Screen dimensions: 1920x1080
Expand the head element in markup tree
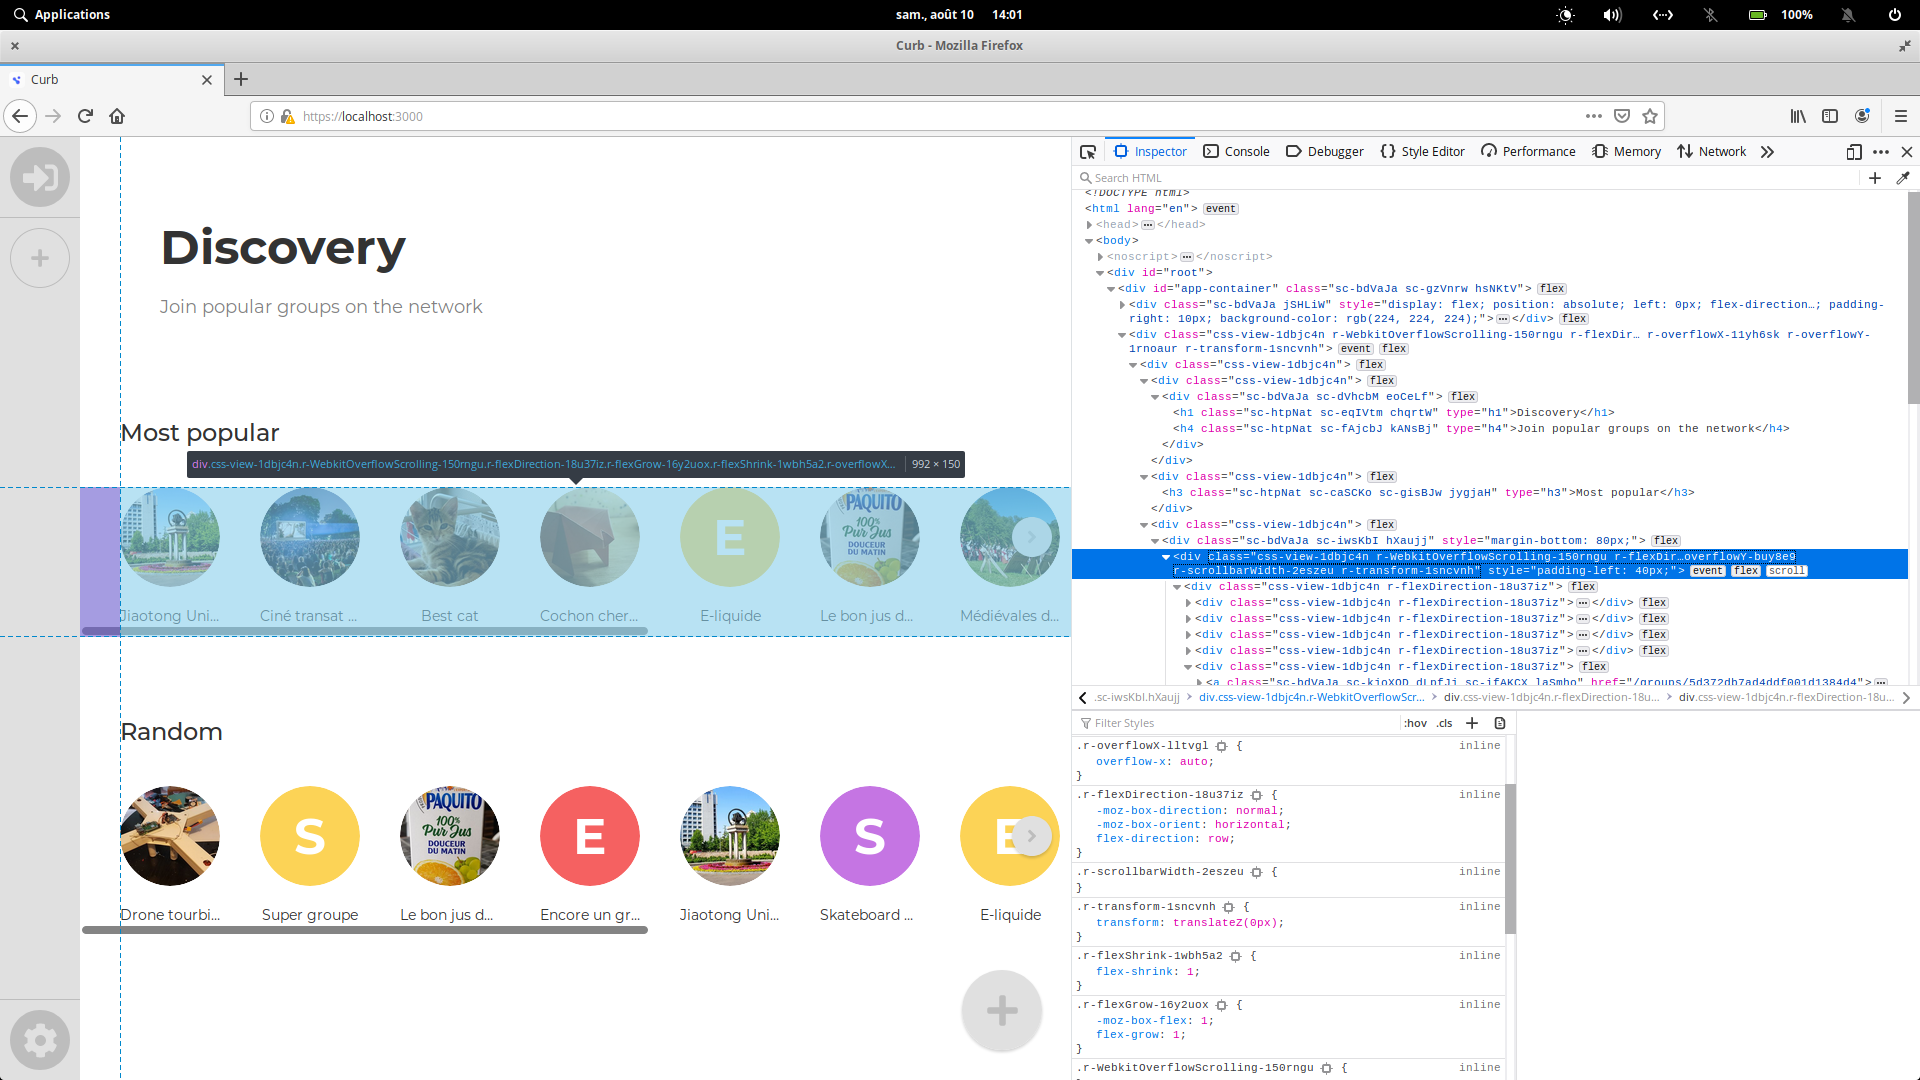[x=1090, y=224]
